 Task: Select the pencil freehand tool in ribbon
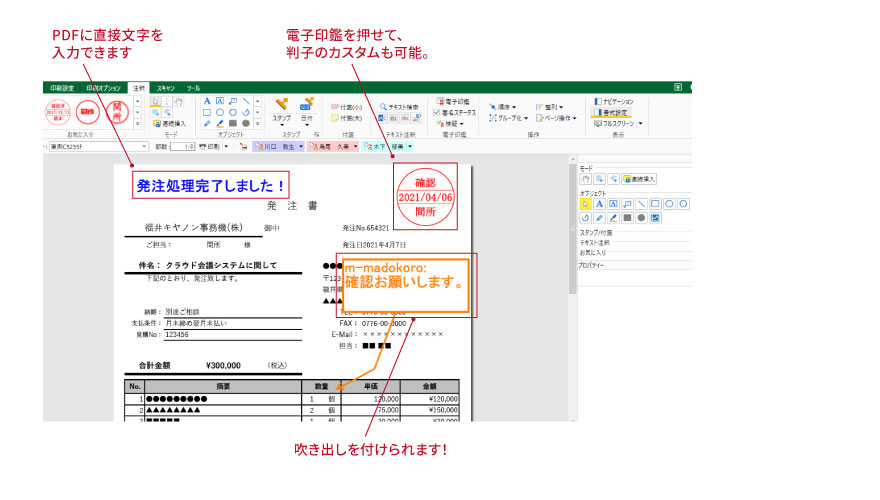click(207, 123)
